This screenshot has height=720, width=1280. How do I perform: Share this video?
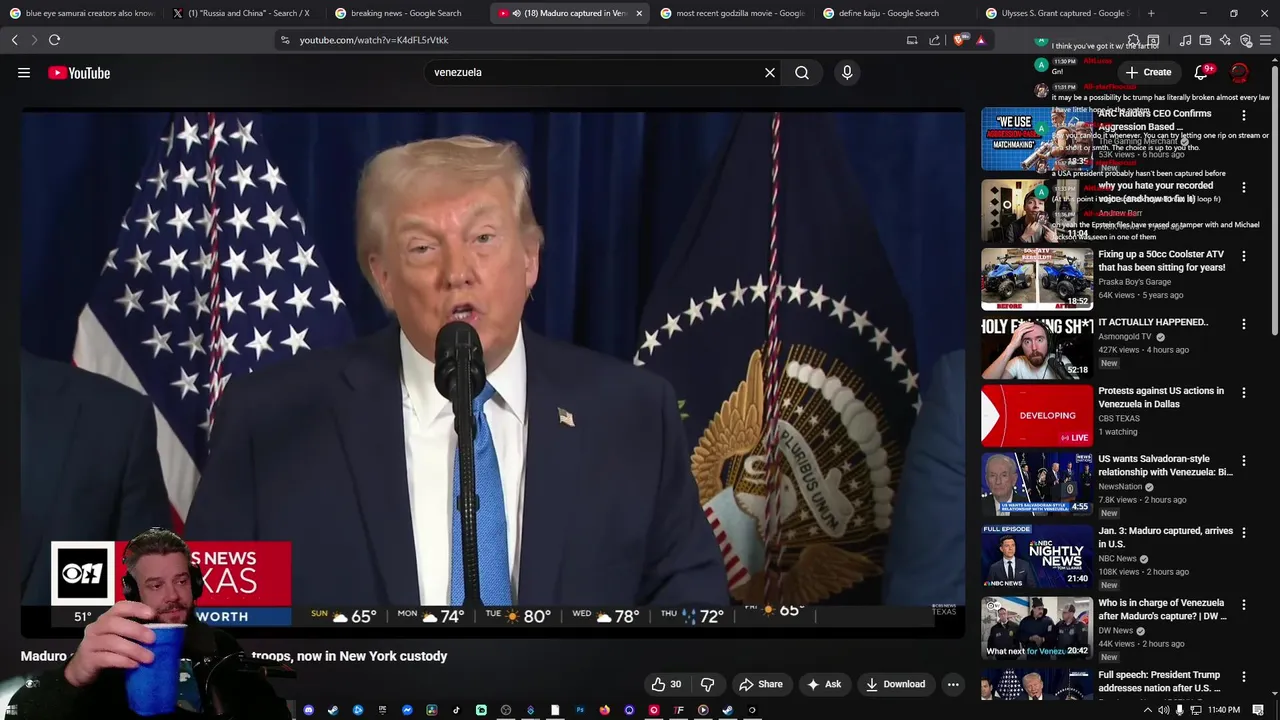pos(760,684)
